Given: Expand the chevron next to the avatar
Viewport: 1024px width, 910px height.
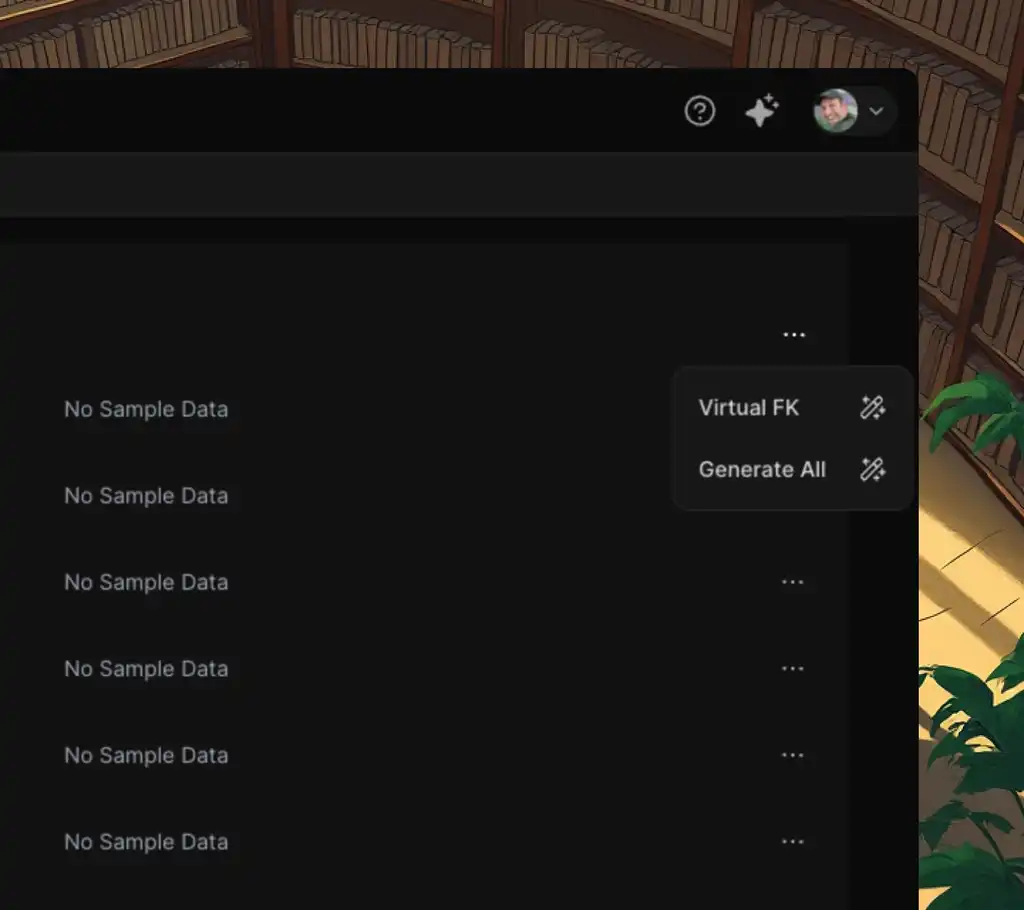Looking at the screenshot, I should click(x=877, y=111).
